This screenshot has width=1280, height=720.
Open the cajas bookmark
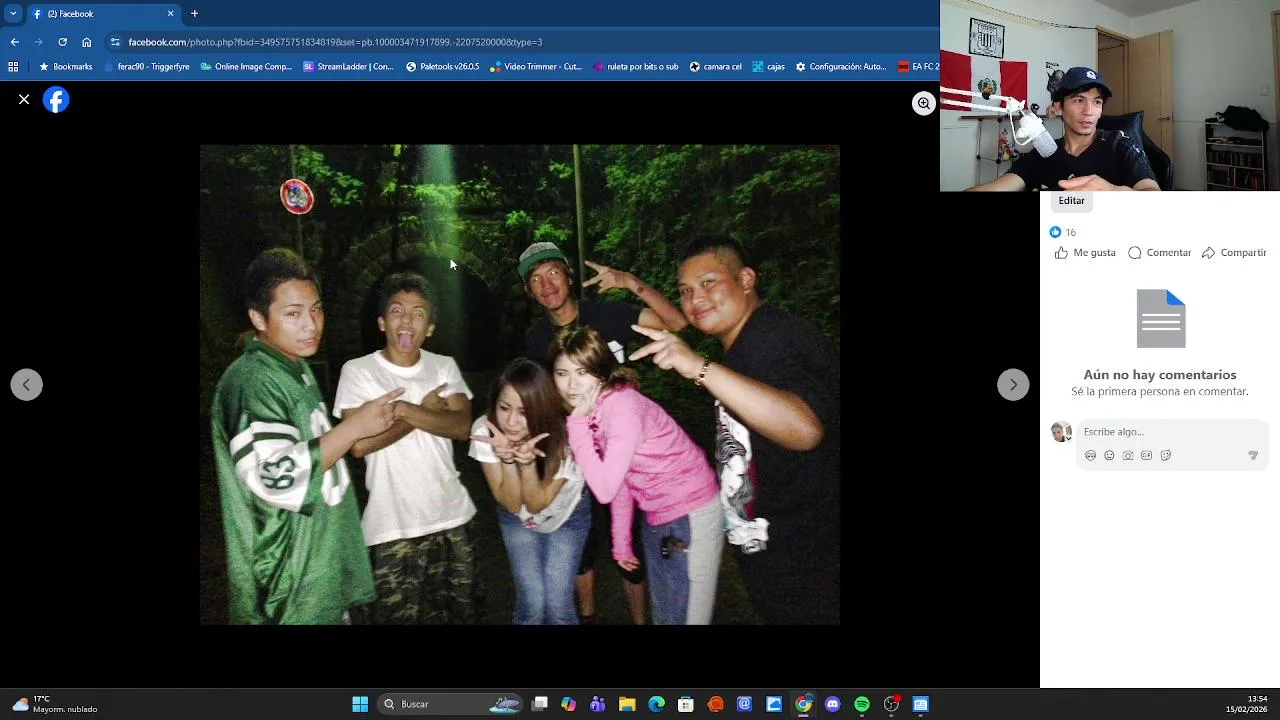pyautogui.click(x=768, y=67)
